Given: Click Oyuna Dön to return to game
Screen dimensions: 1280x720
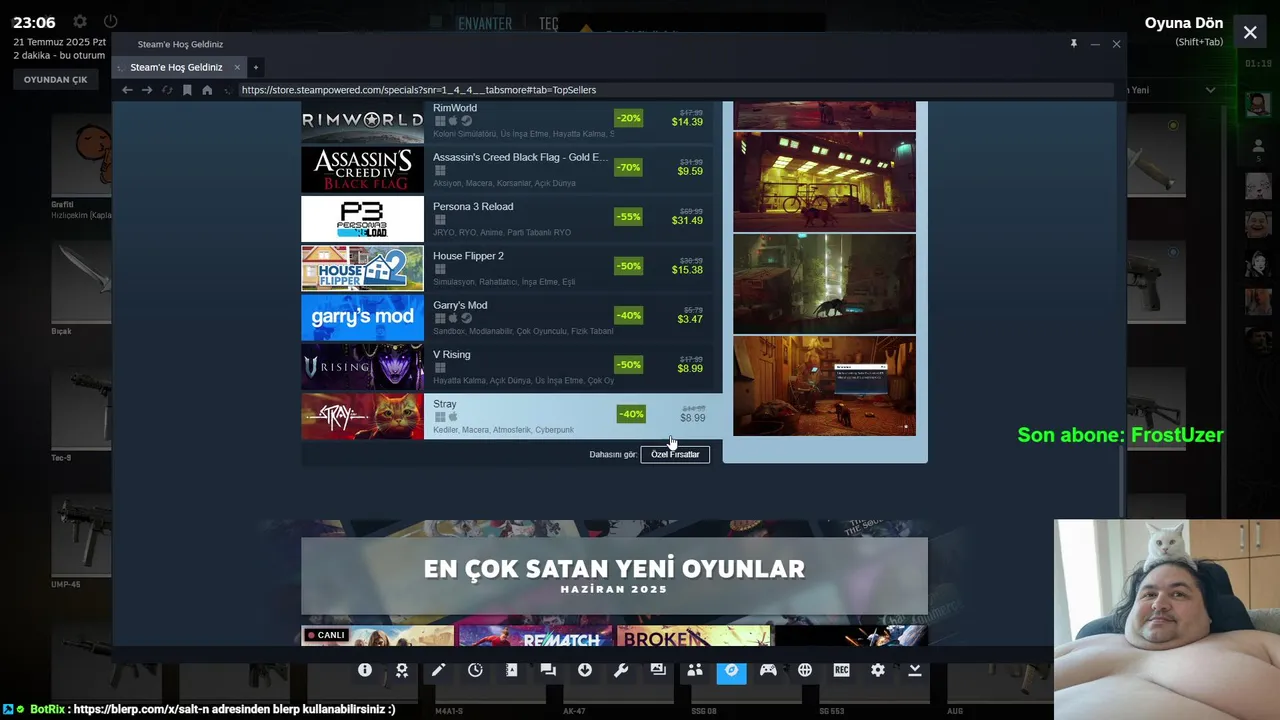Looking at the screenshot, I should [x=1183, y=23].
